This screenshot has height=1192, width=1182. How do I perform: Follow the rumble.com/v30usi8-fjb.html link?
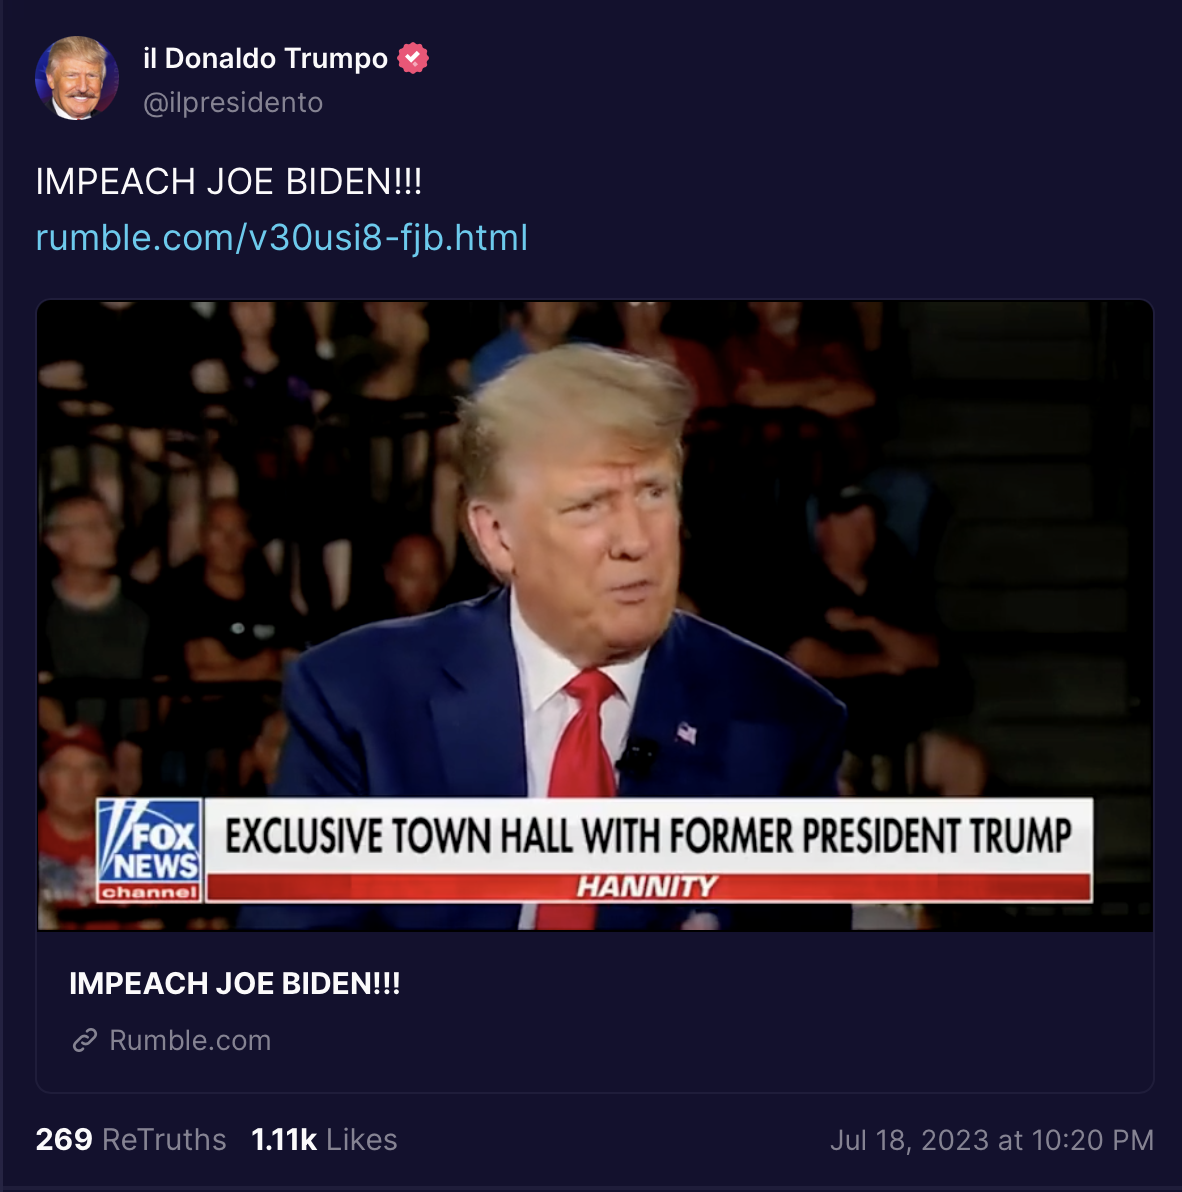pos(282,237)
